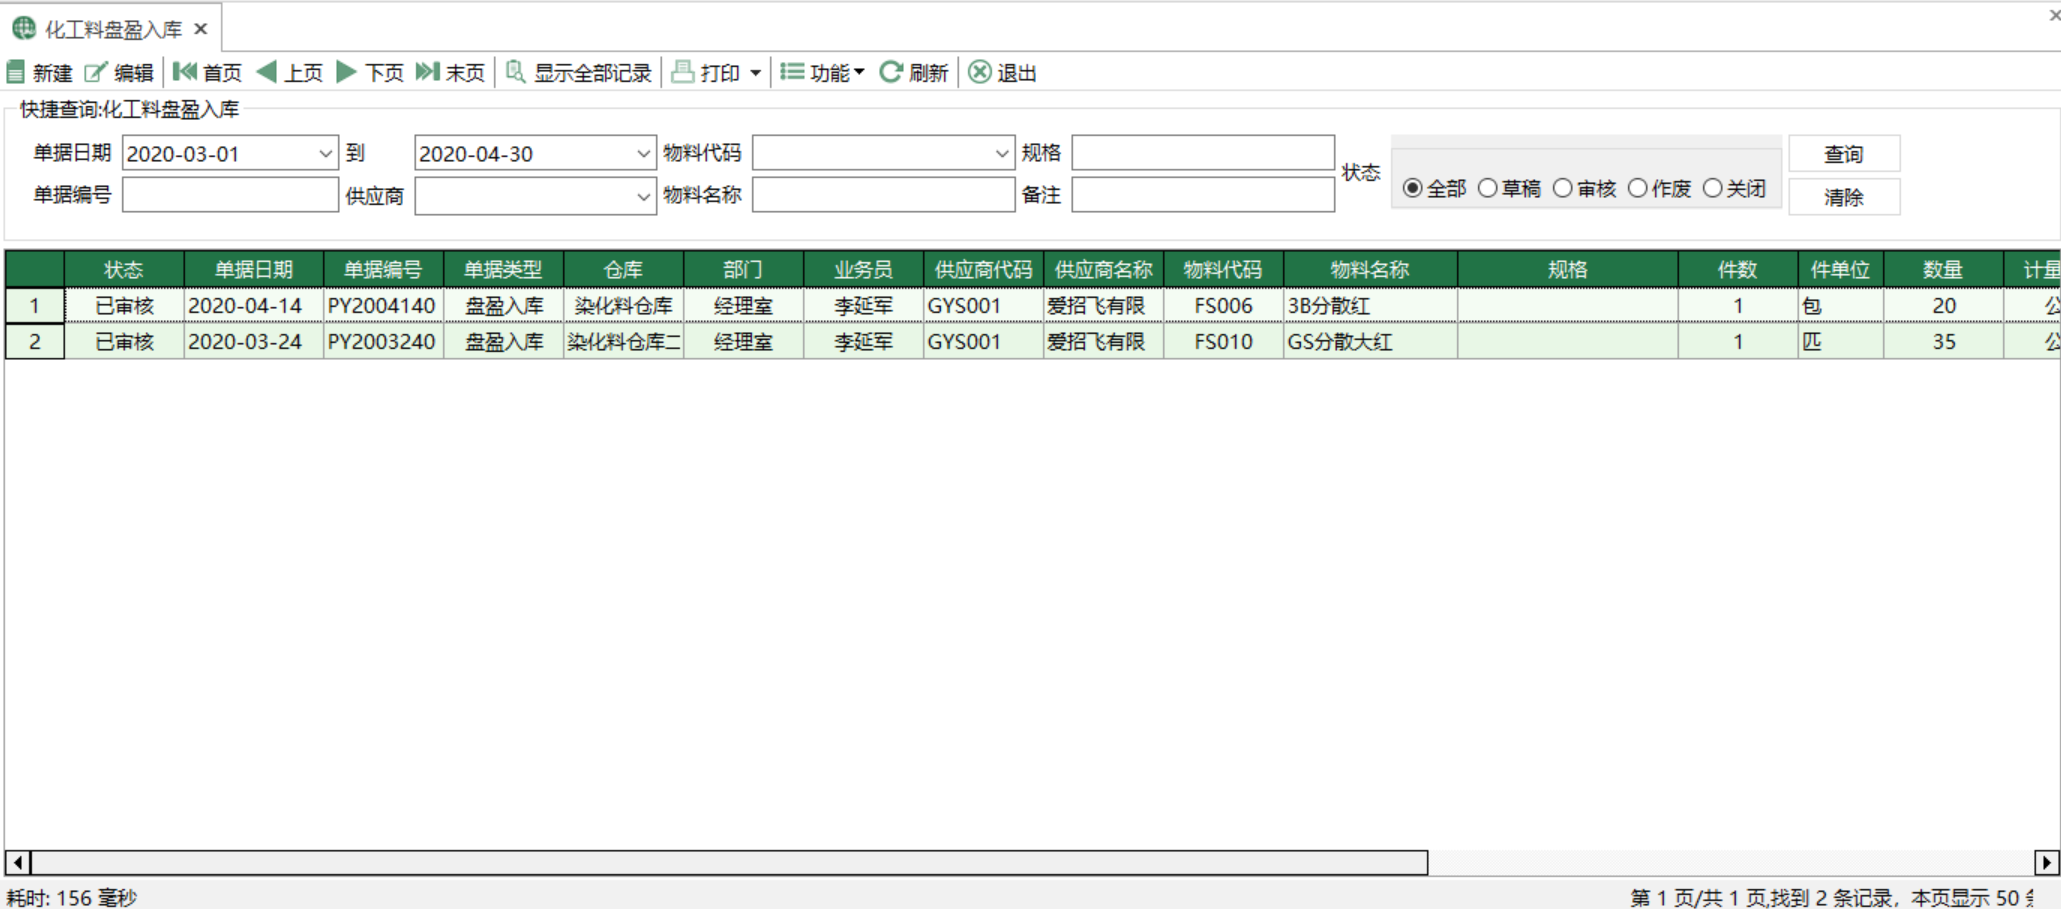Click the 新建 (New) toolbar icon

pos(16,72)
